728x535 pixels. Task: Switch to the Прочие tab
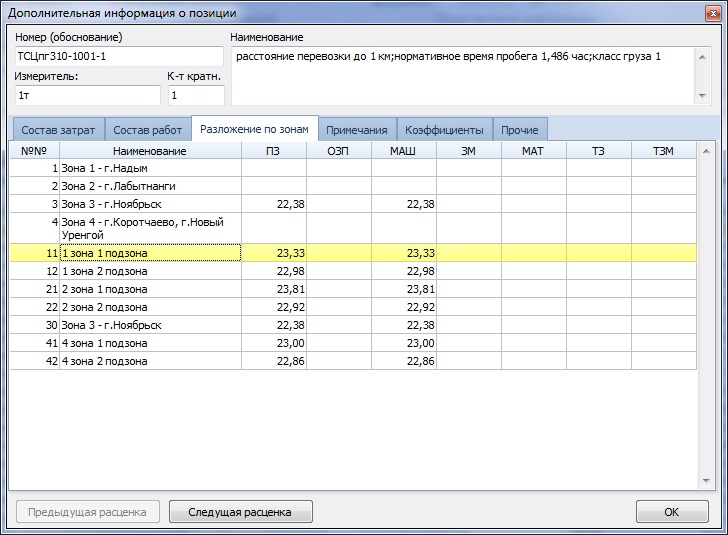point(520,130)
